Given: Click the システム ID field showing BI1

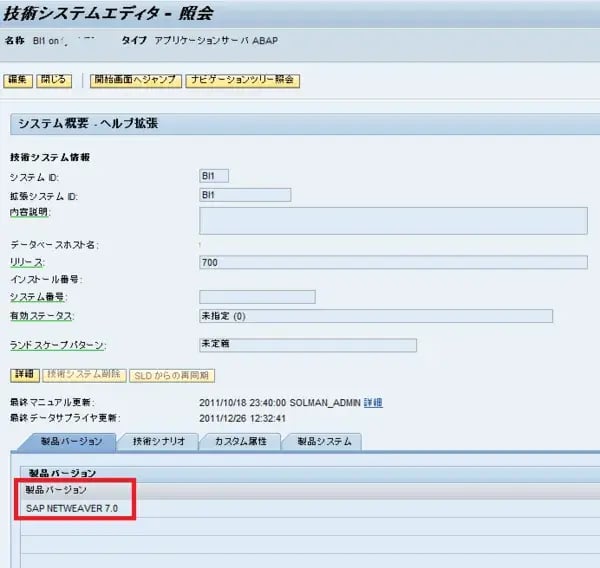Looking at the screenshot, I should tap(214, 176).
